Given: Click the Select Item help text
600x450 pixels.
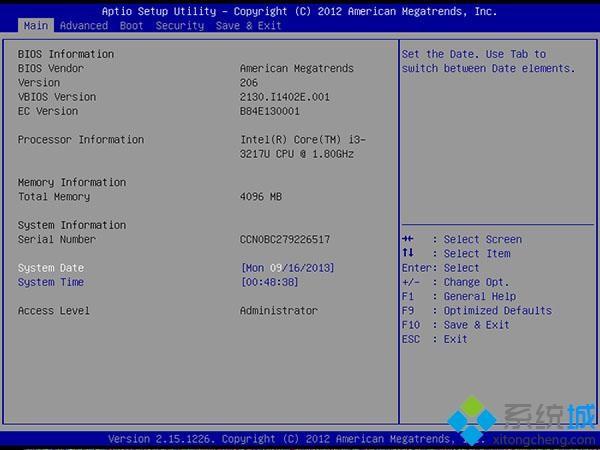Looking at the screenshot, I should point(477,254).
